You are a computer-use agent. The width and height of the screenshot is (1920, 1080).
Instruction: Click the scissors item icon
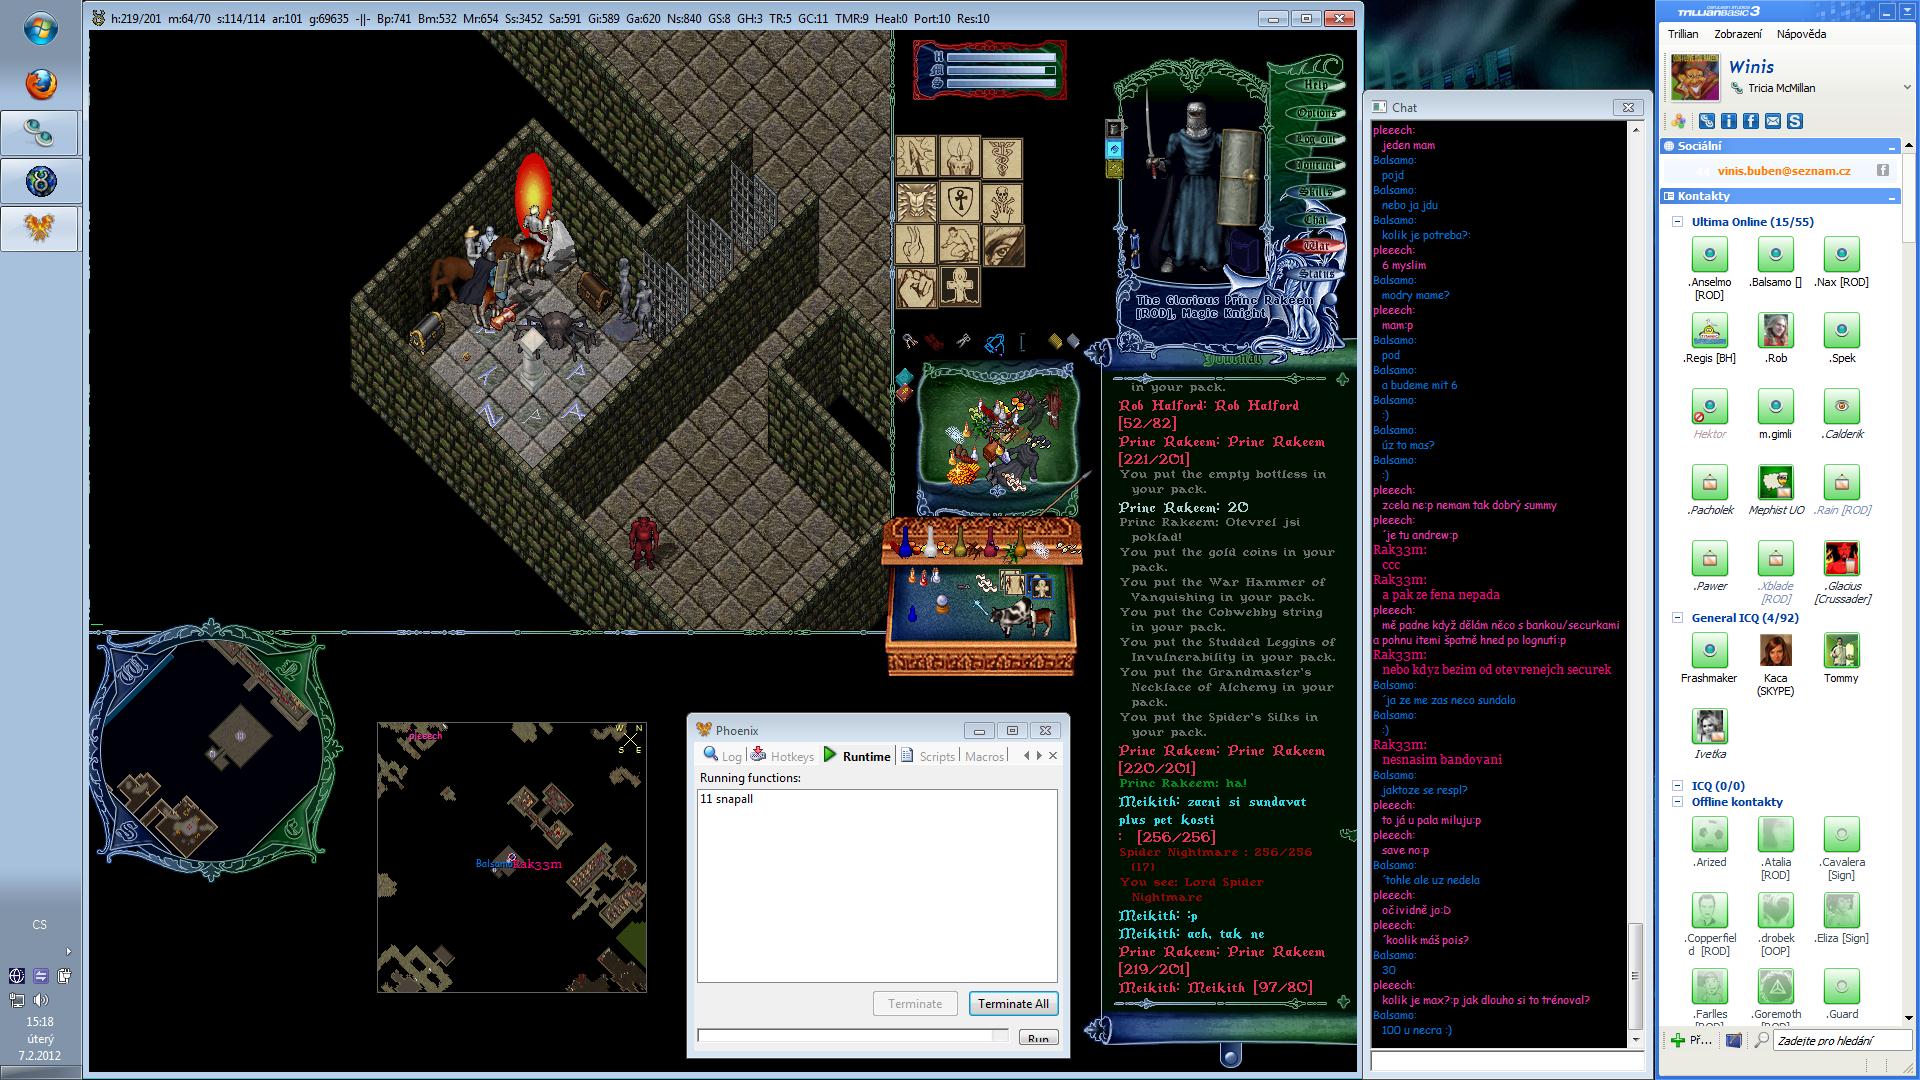pos(963,343)
